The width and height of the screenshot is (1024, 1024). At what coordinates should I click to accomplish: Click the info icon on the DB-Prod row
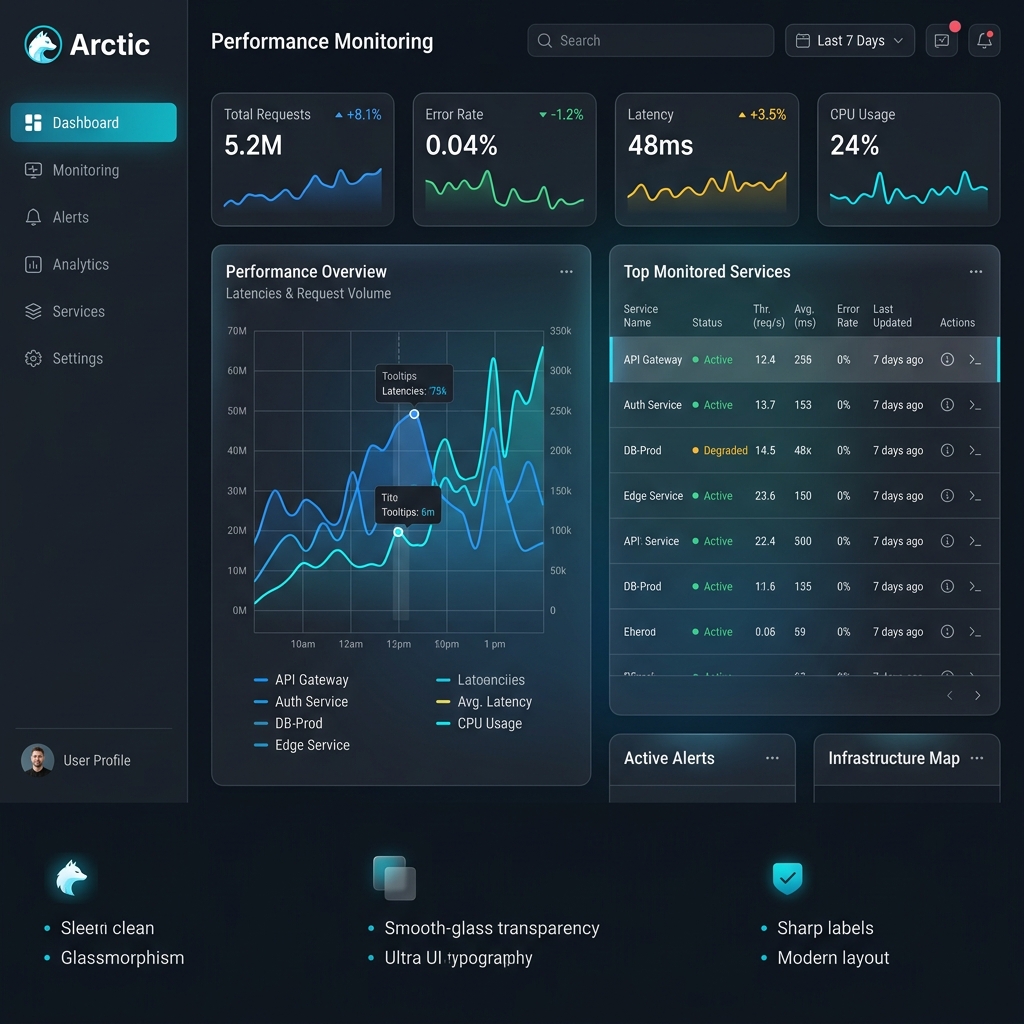[947, 450]
